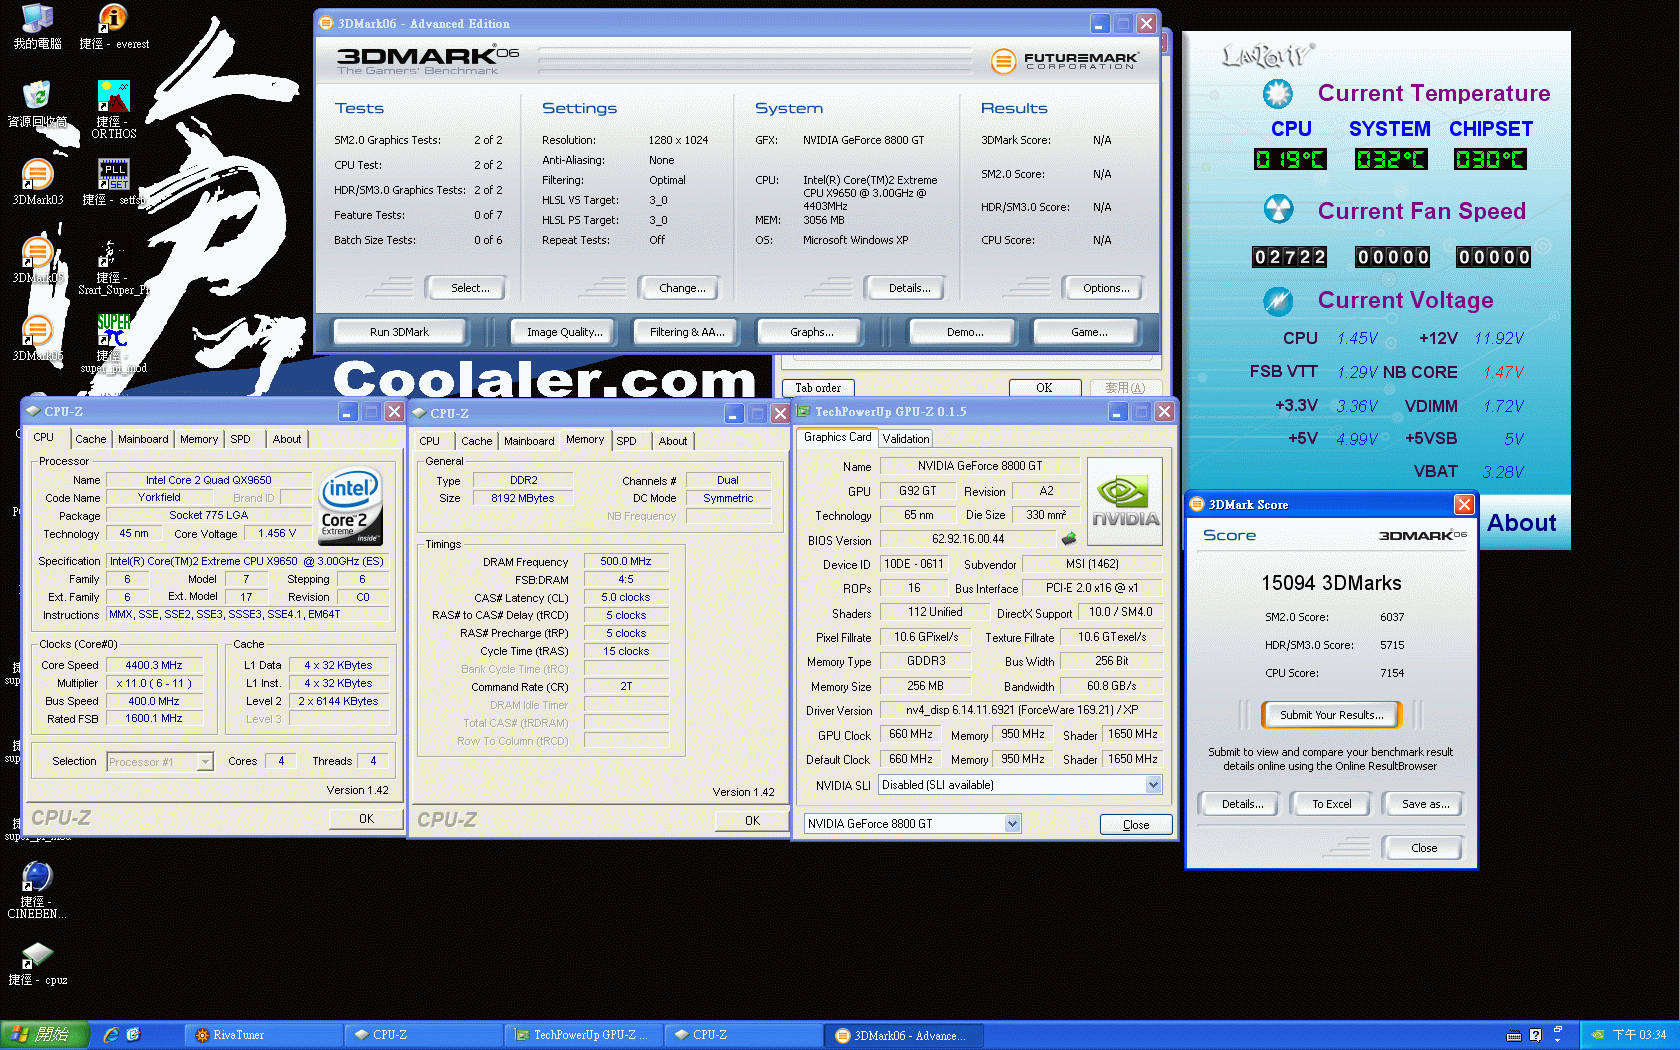Open the Start menu button
This screenshot has height=1050, width=1680.
pos(45,1035)
